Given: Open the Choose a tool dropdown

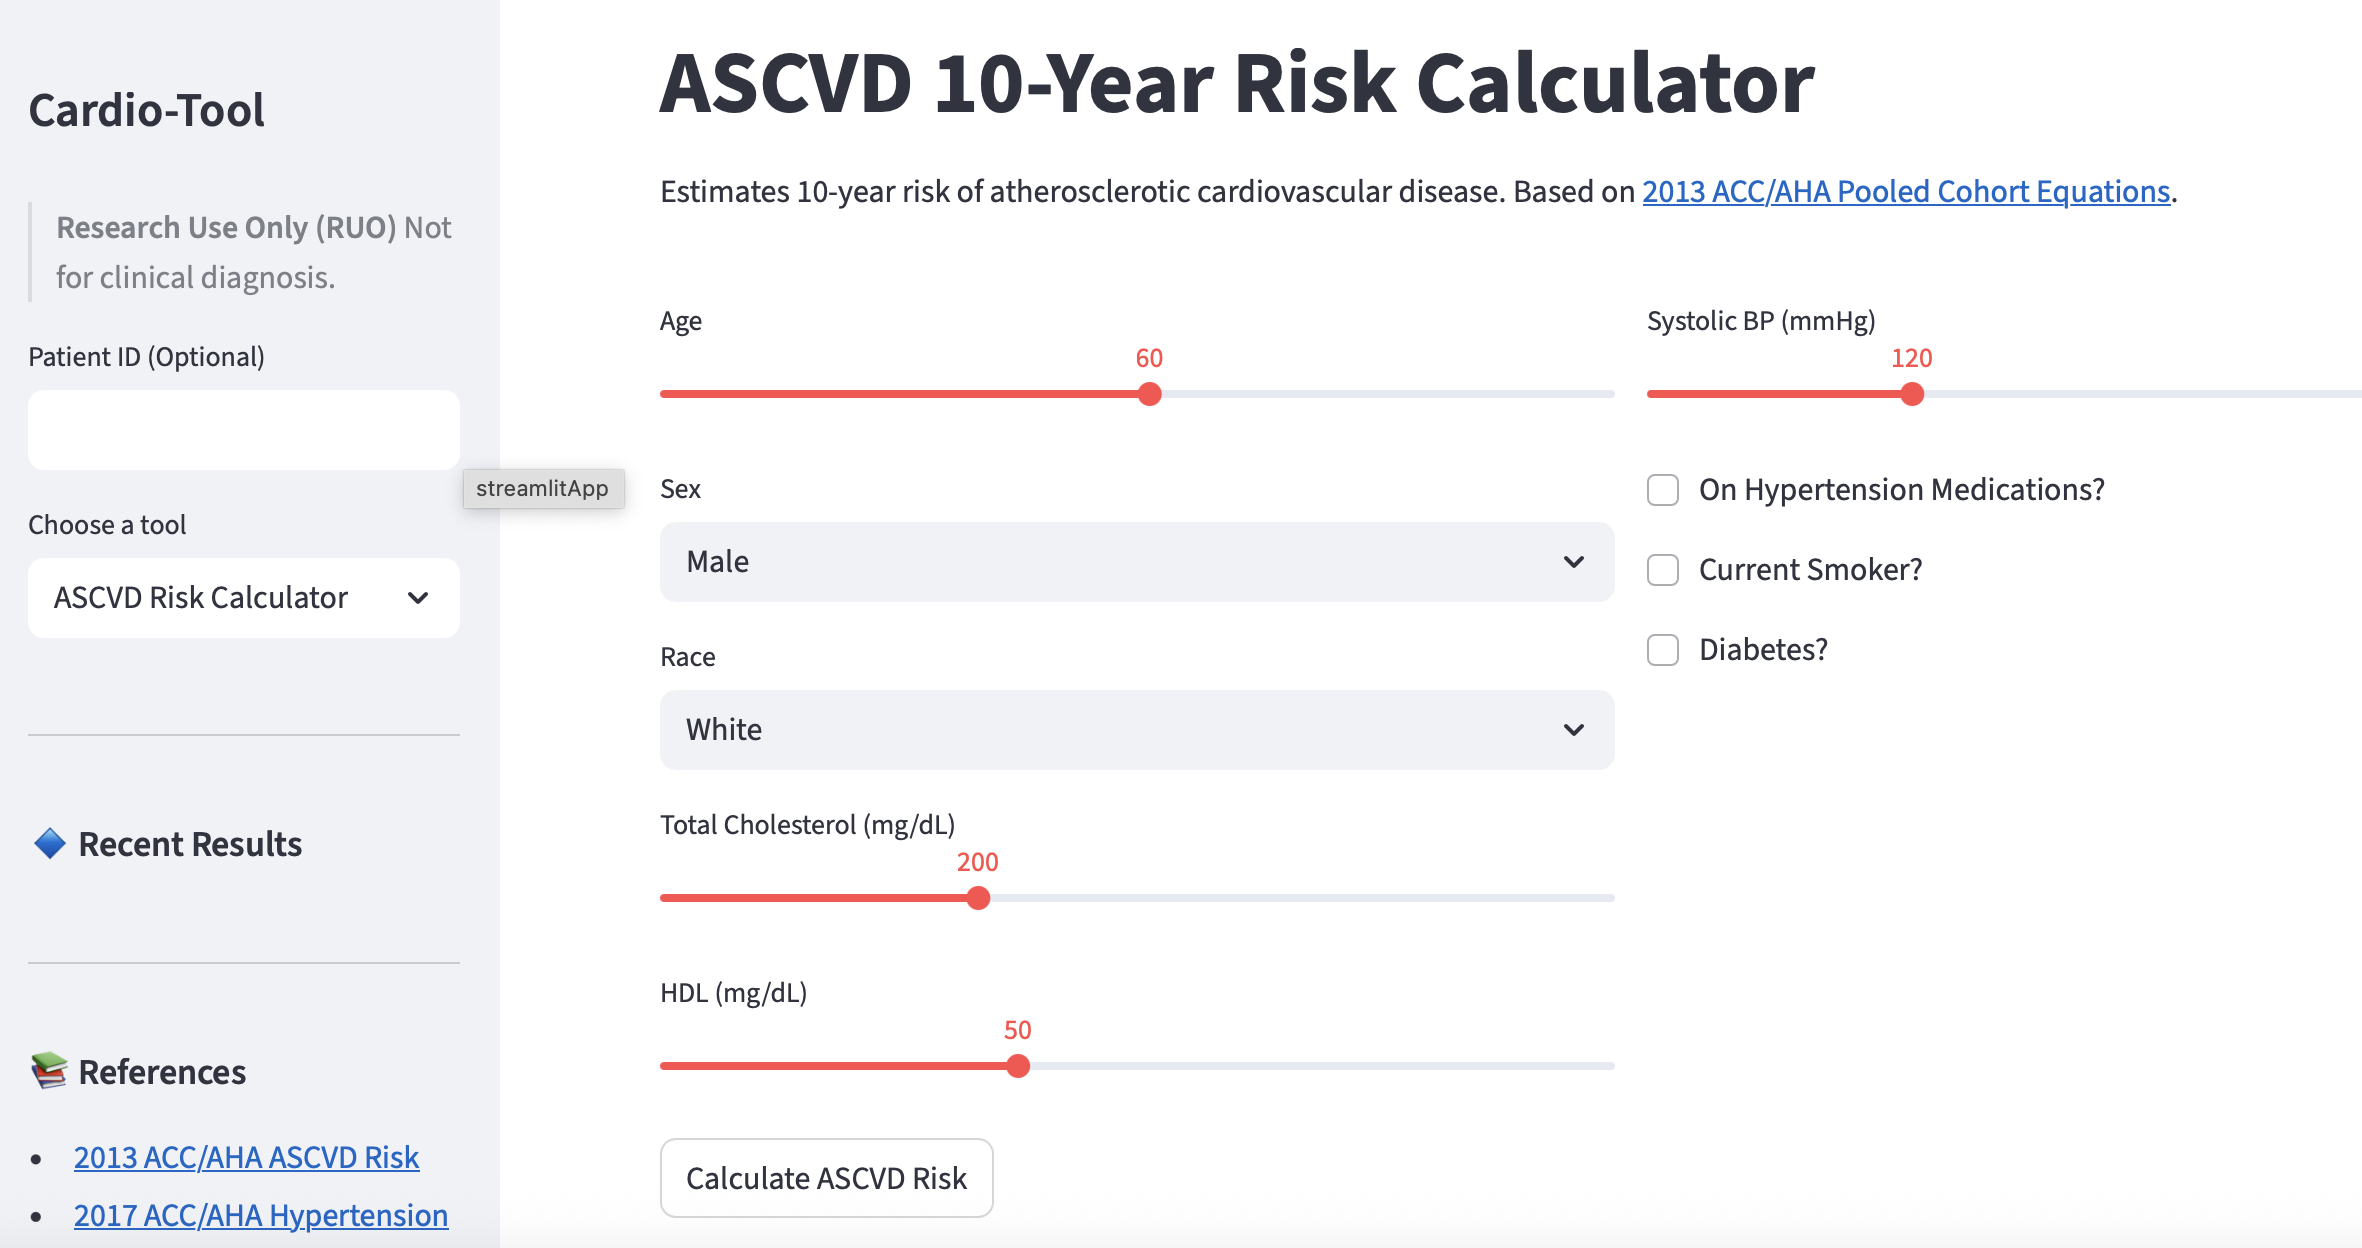Looking at the screenshot, I should [243, 598].
